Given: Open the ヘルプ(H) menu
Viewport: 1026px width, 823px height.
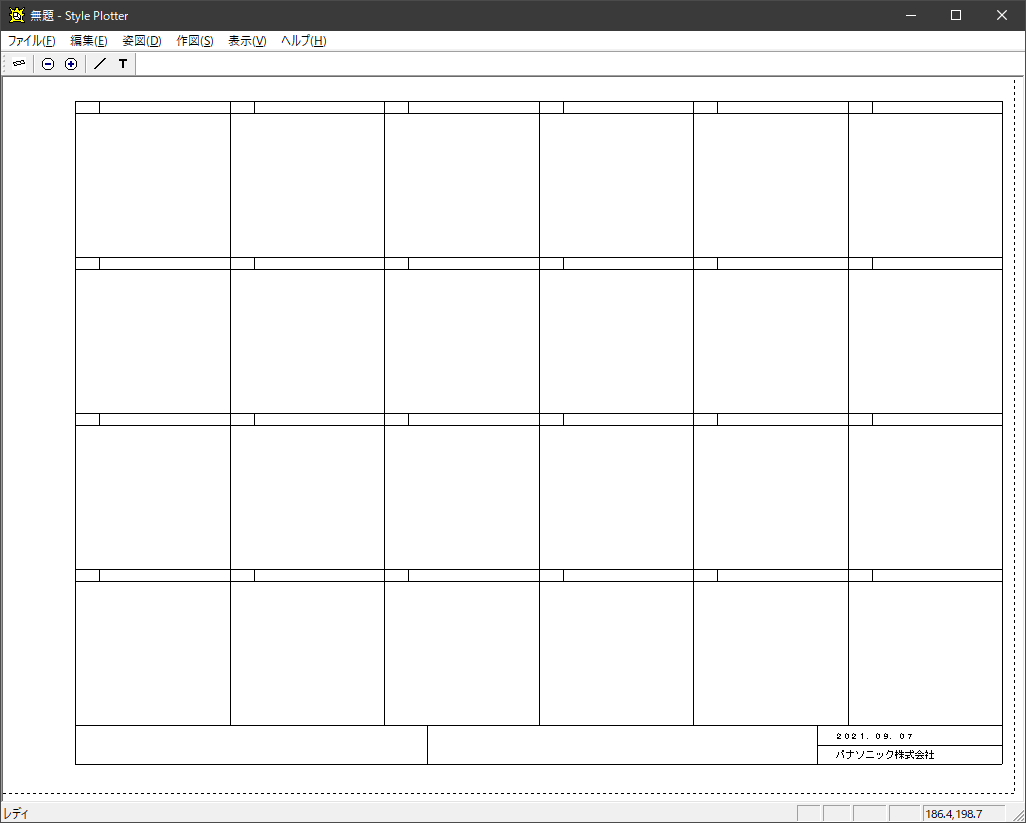Looking at the screenshot, I should [303, 41].
